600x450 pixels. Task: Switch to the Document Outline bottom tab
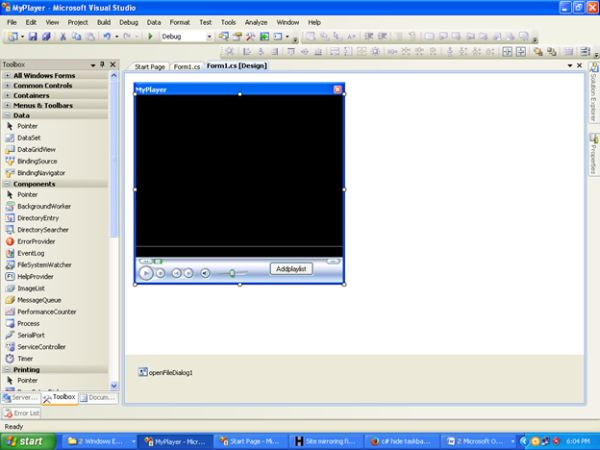[98, 398]
